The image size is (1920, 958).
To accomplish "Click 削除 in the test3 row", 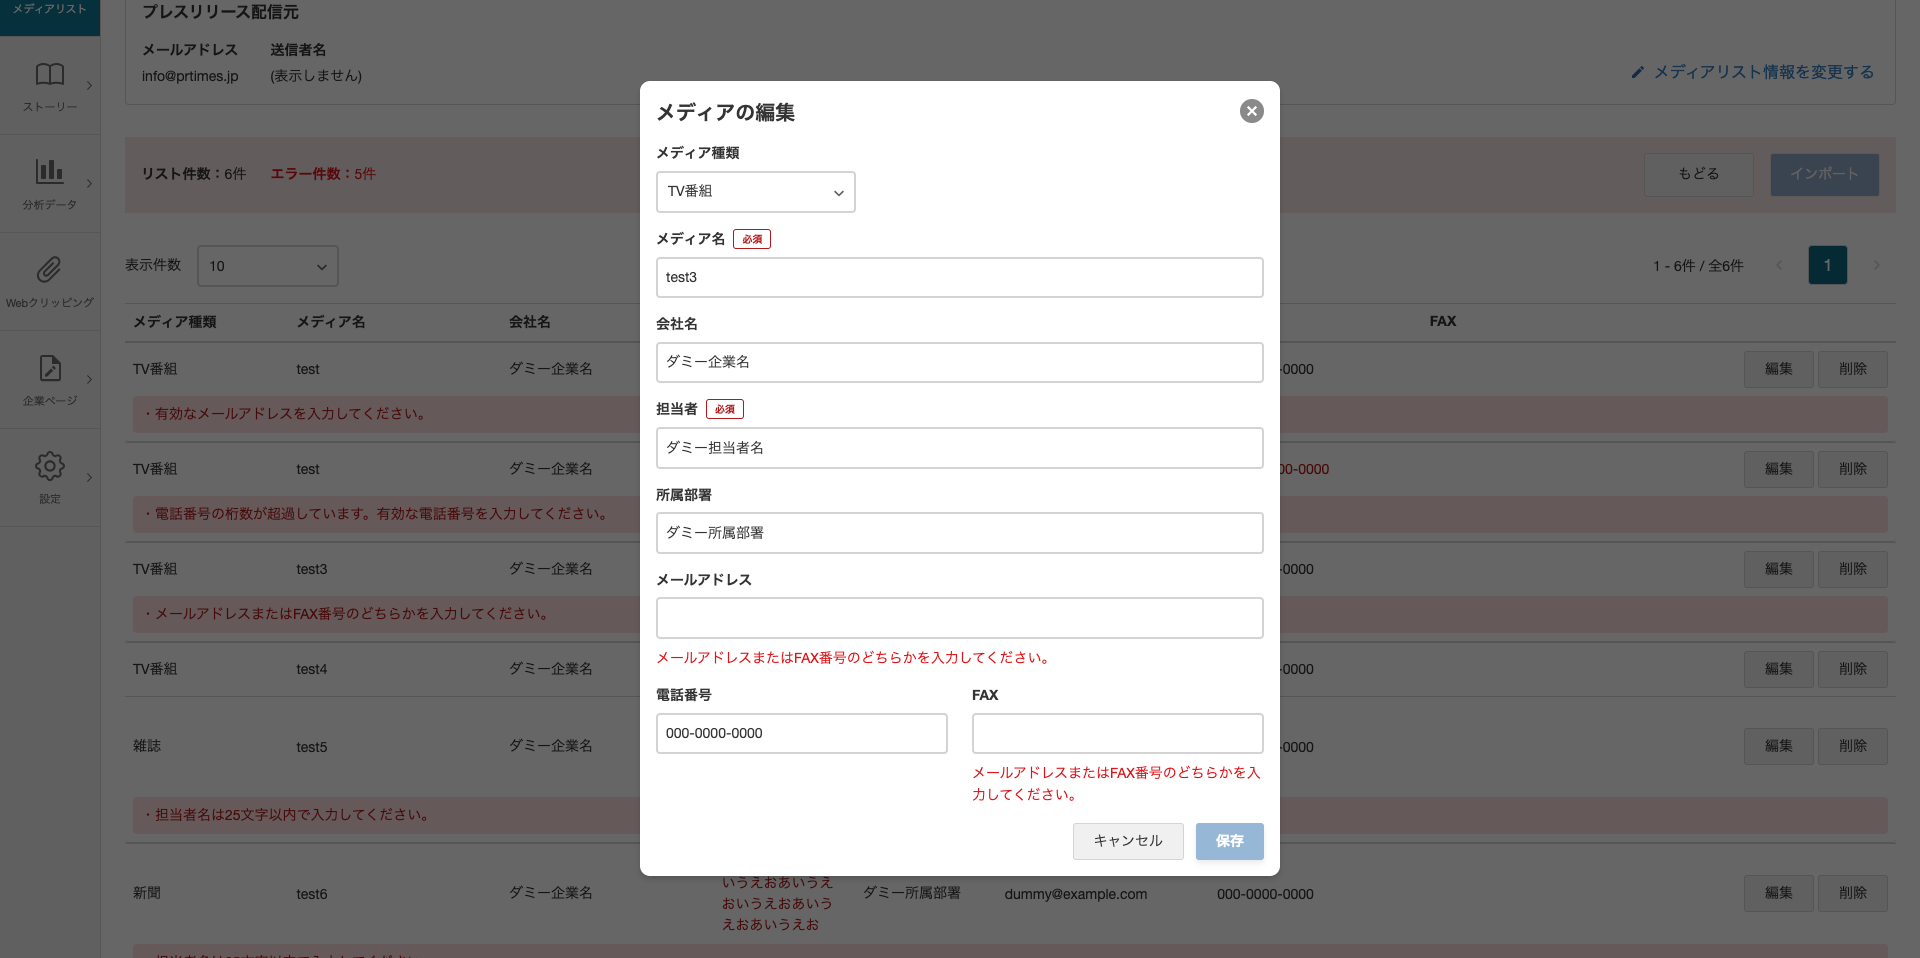I will coord(1852,569).
